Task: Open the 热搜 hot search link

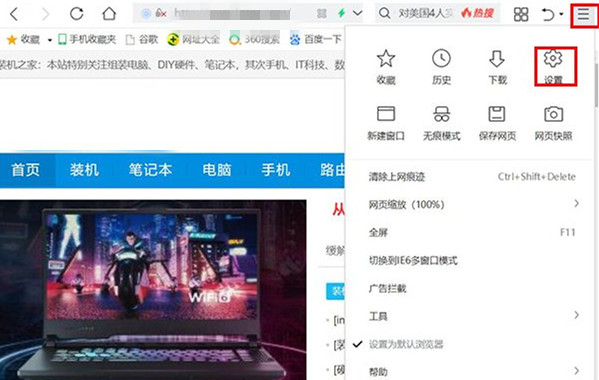Action: [x=477, y=14]
